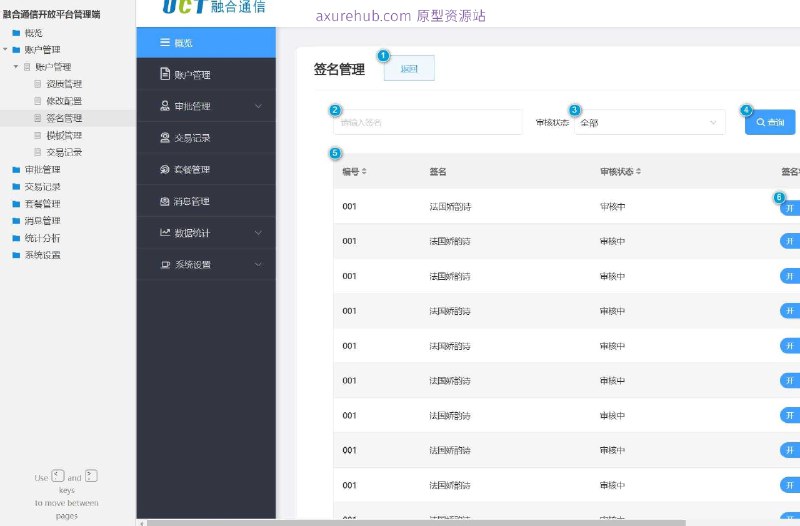
Task: Click the horizontal scrollbar at page bottom
Action: click(416, 523)
